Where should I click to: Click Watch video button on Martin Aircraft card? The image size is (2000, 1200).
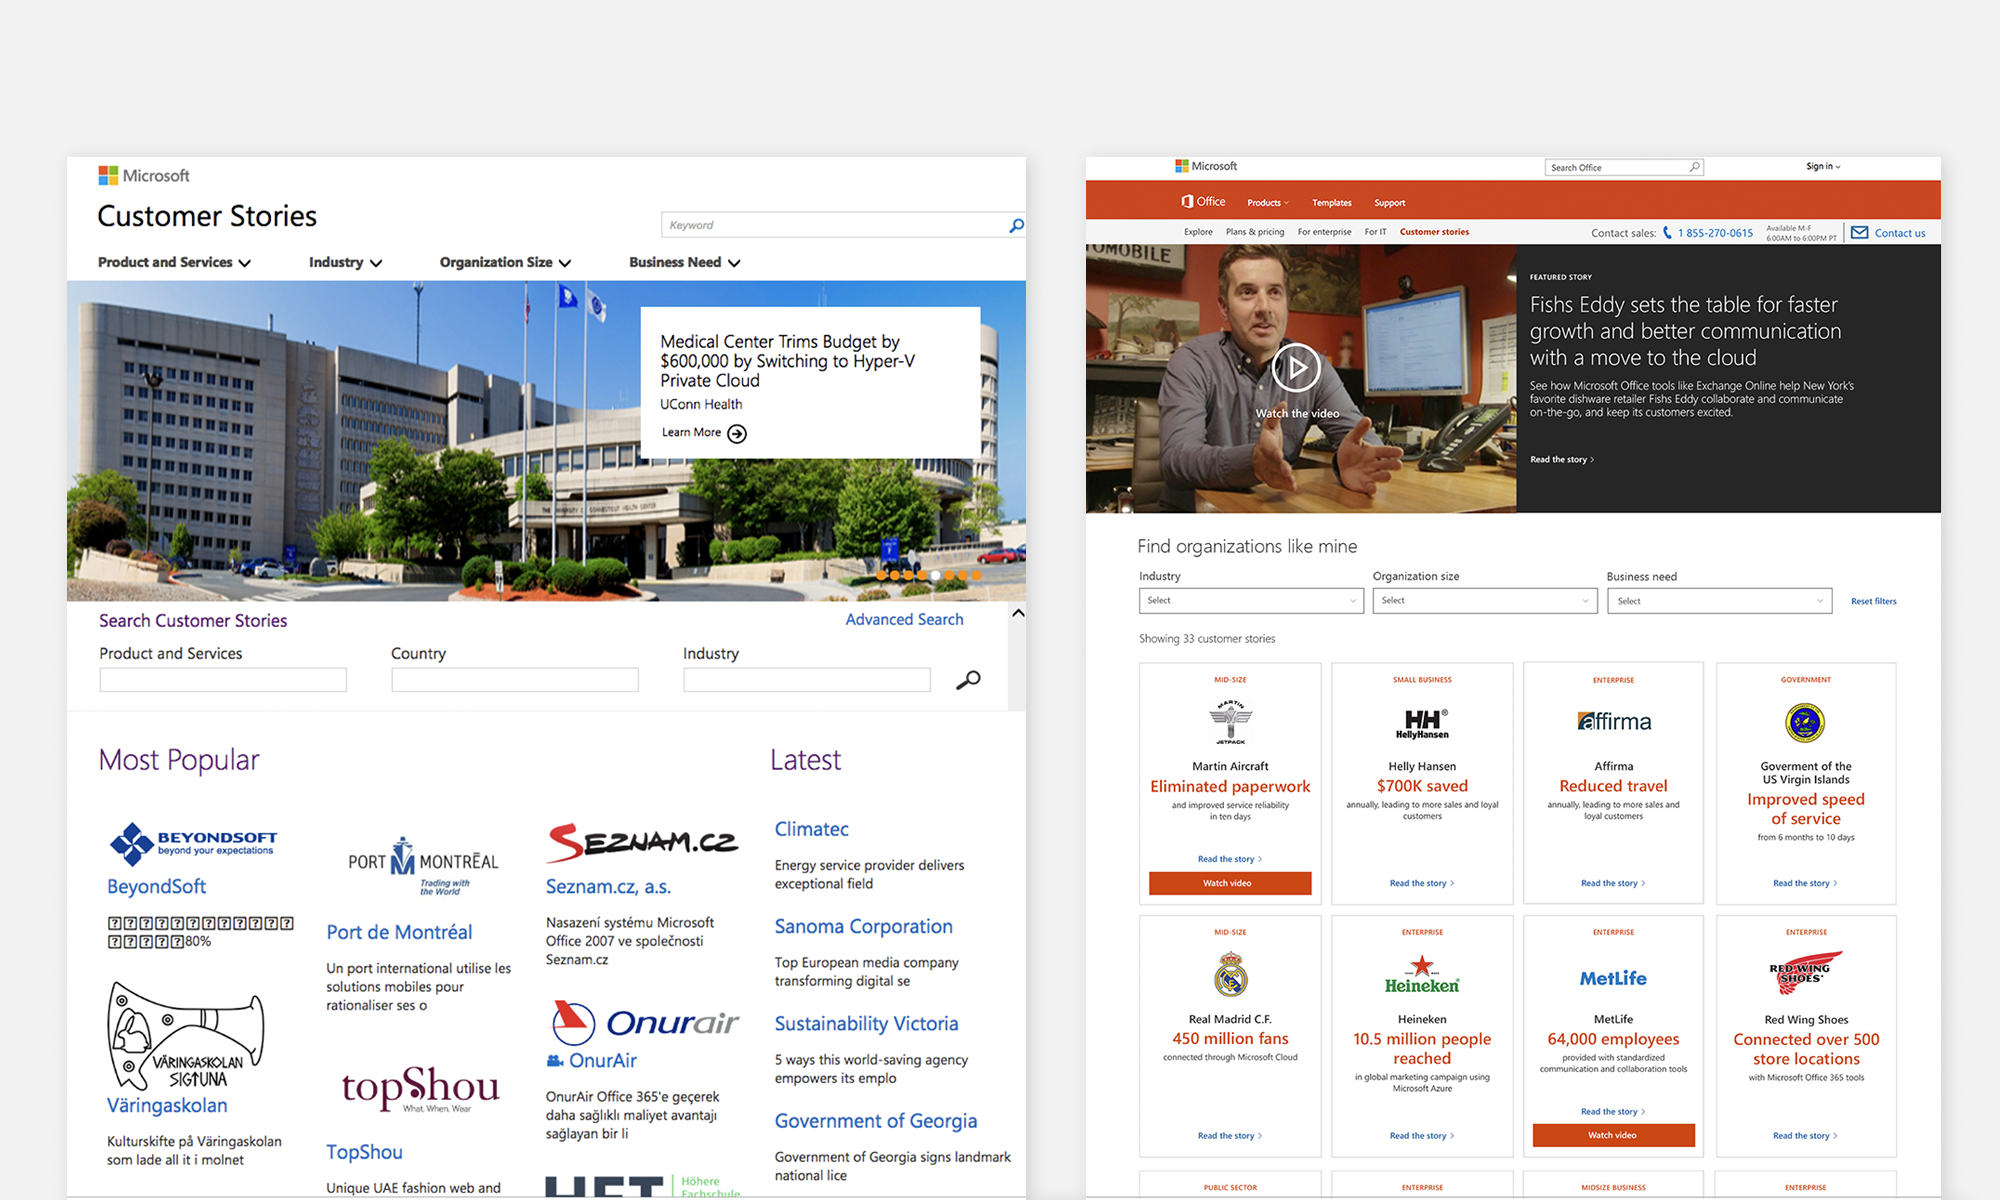[x=1230, y=883]
